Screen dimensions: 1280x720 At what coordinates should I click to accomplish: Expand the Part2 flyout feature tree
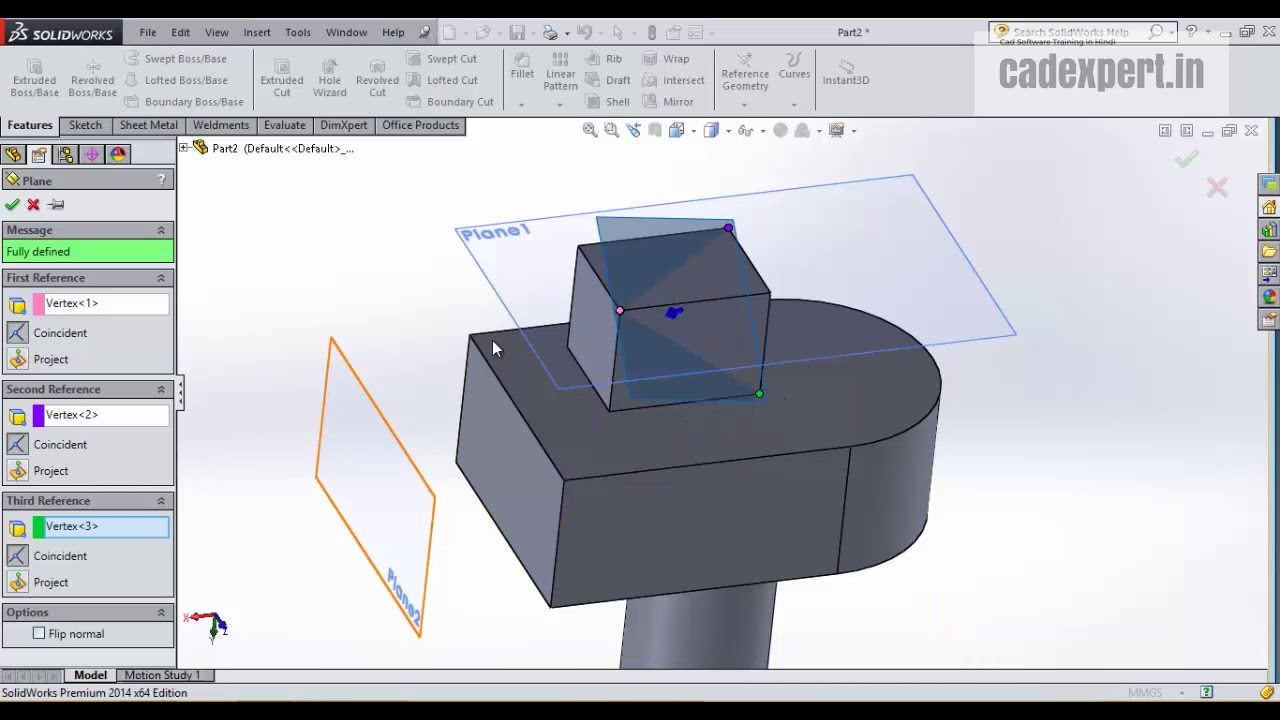click(184, 148)
